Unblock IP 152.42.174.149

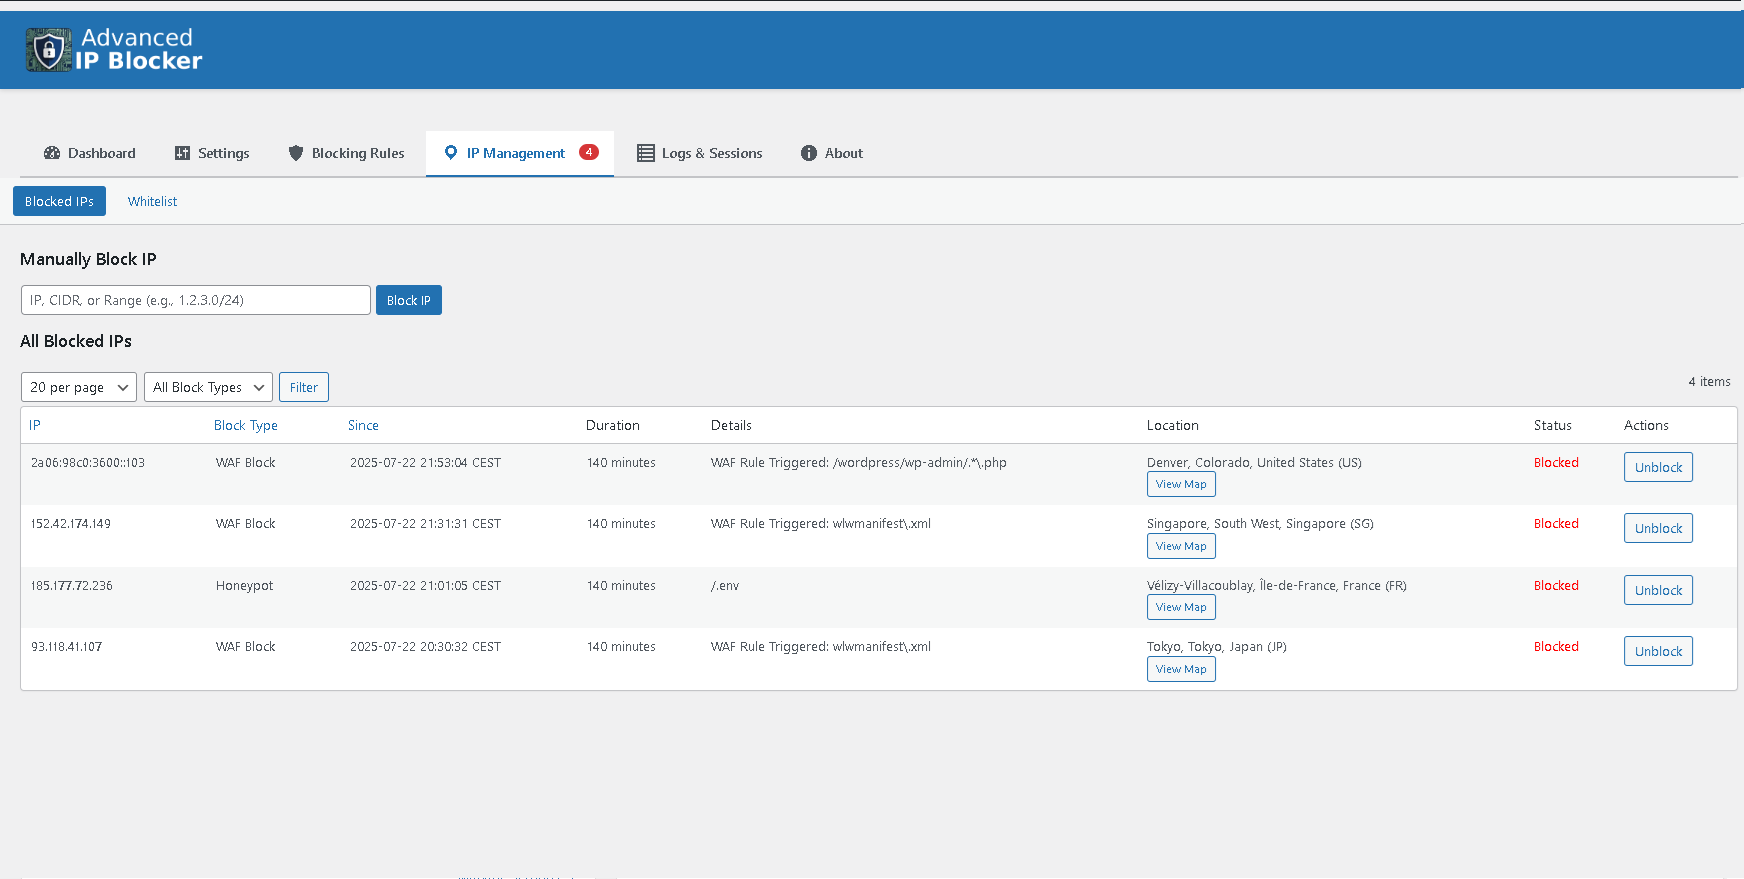click(x=1658, y=528)
